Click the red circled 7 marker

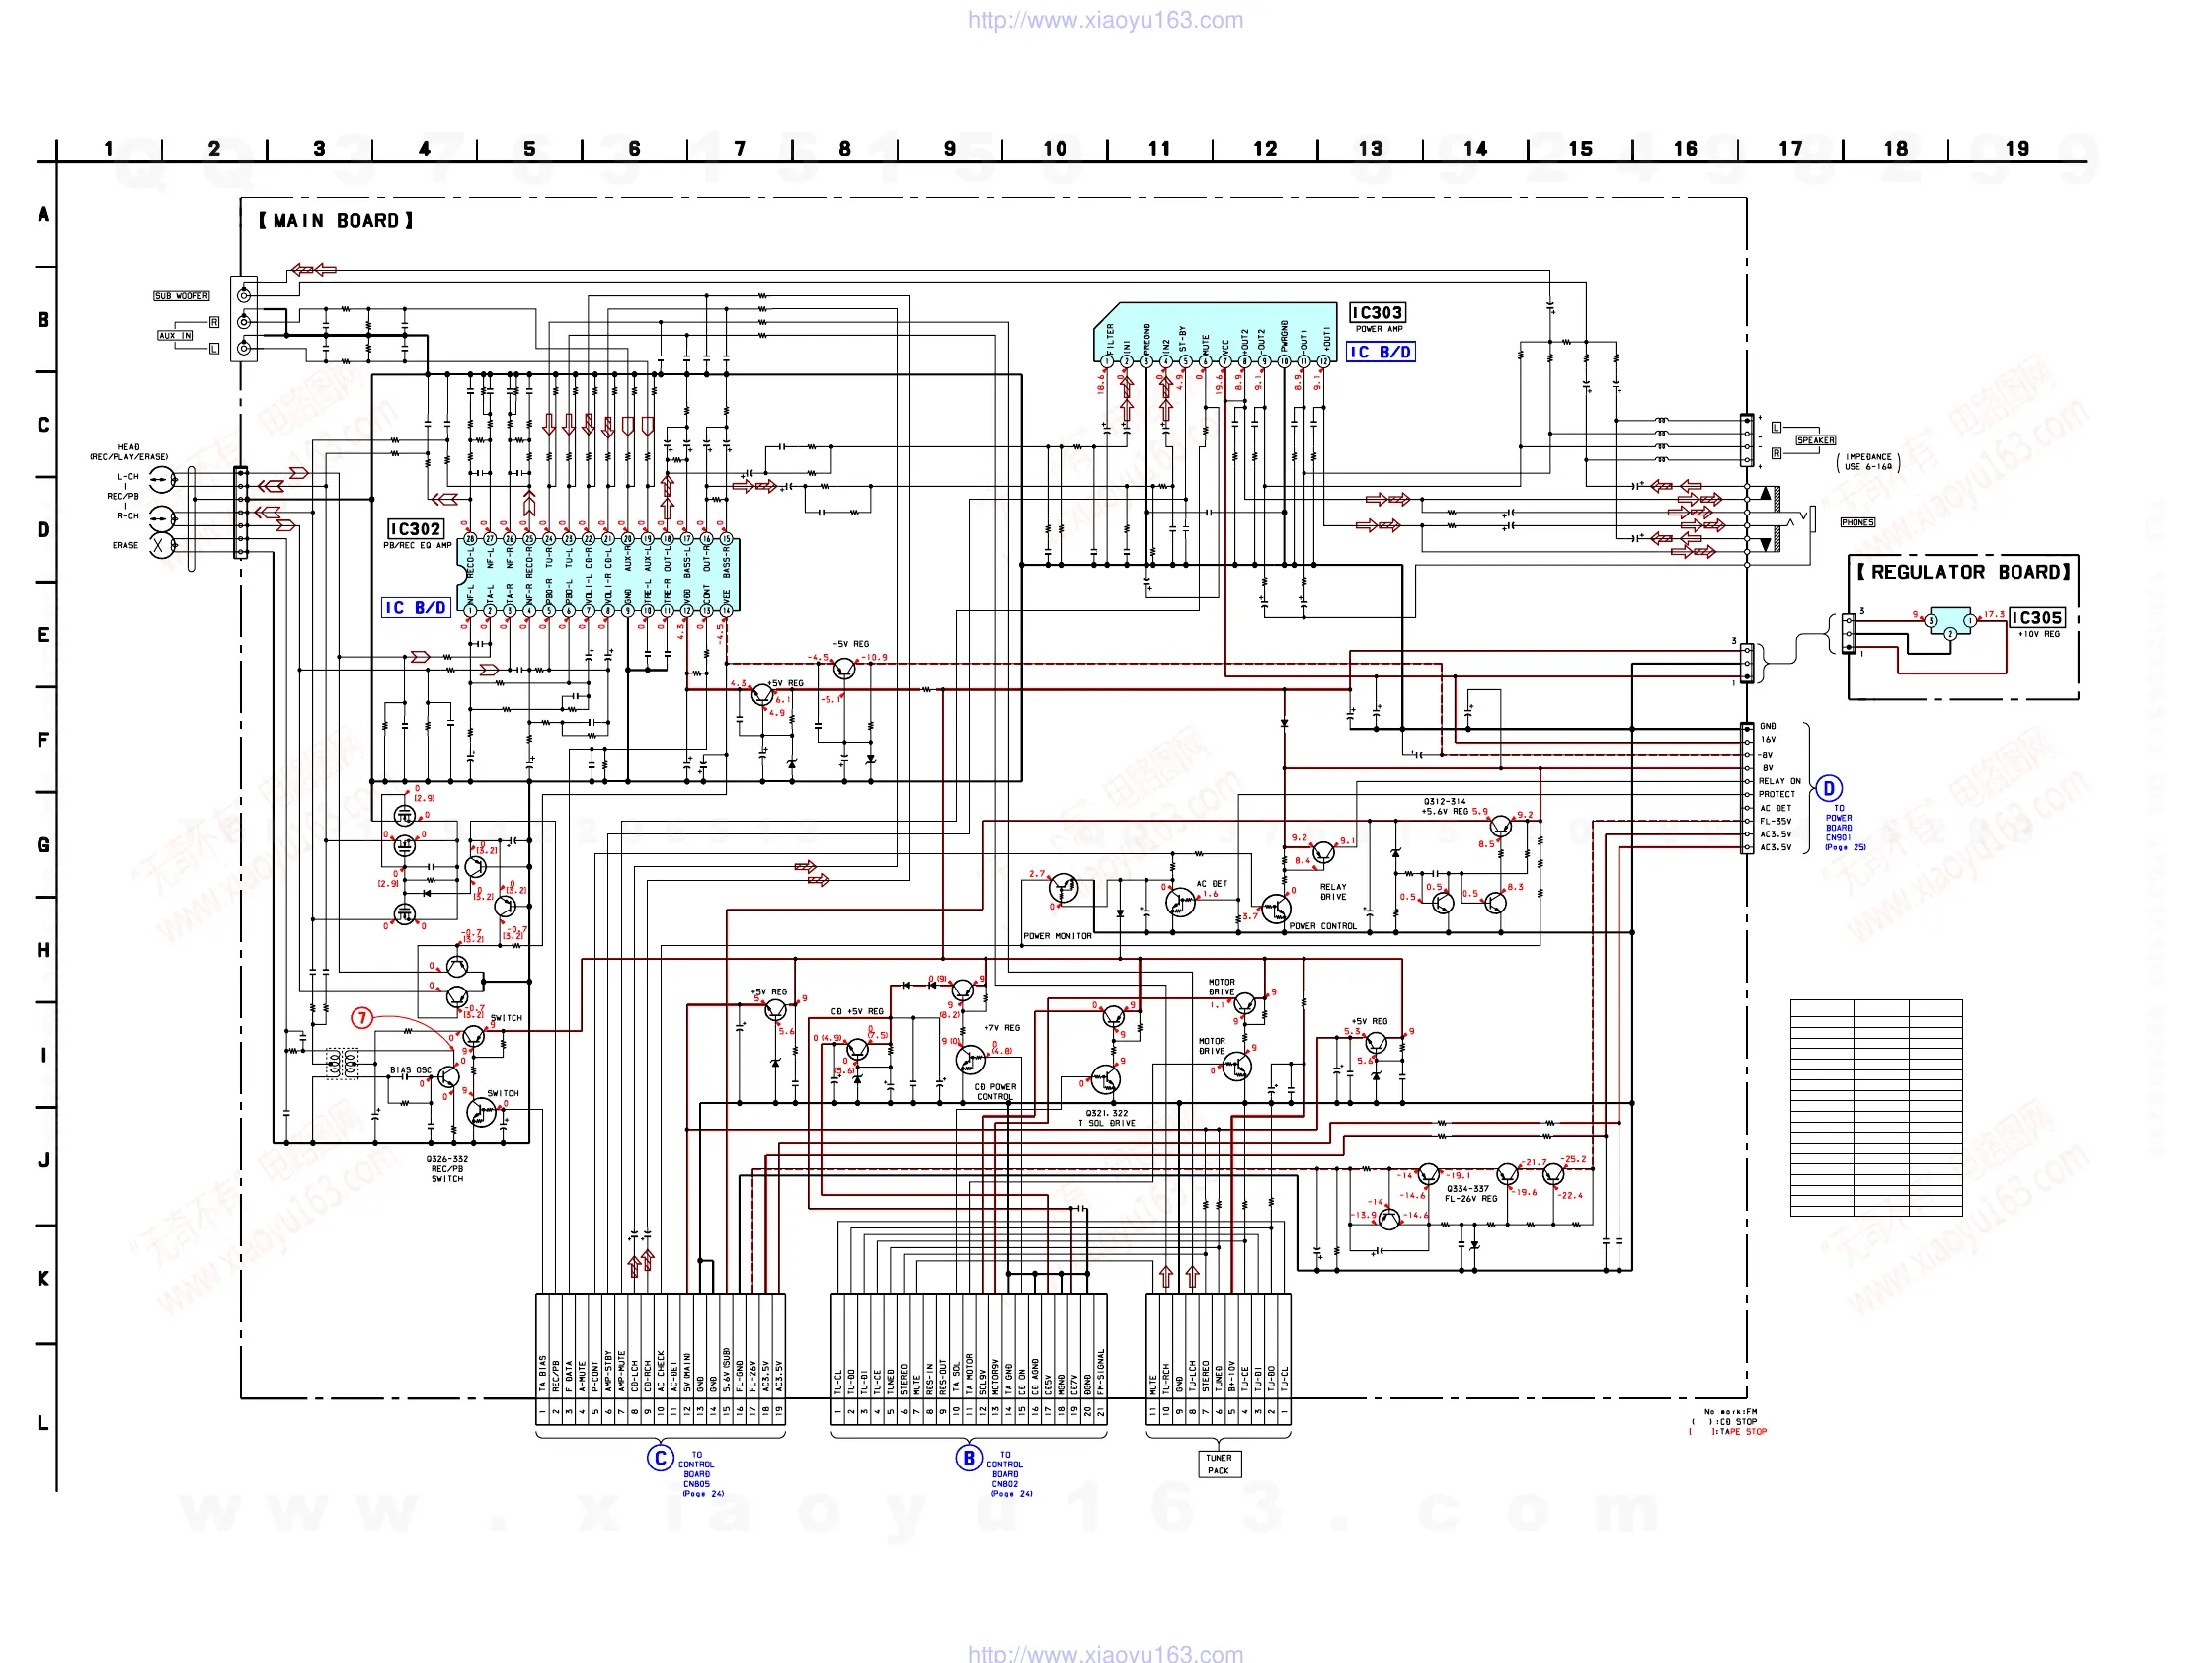pos(362,1018)
